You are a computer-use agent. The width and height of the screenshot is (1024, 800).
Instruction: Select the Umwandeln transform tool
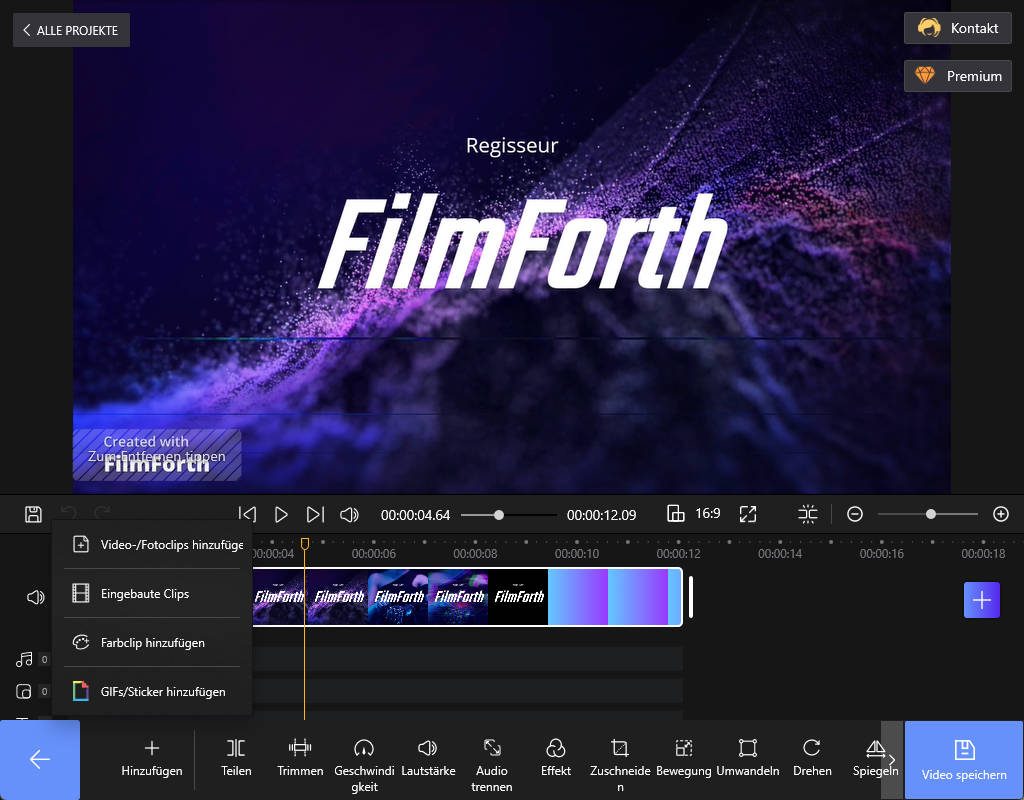pyautogui.click(x=748, y=758)
